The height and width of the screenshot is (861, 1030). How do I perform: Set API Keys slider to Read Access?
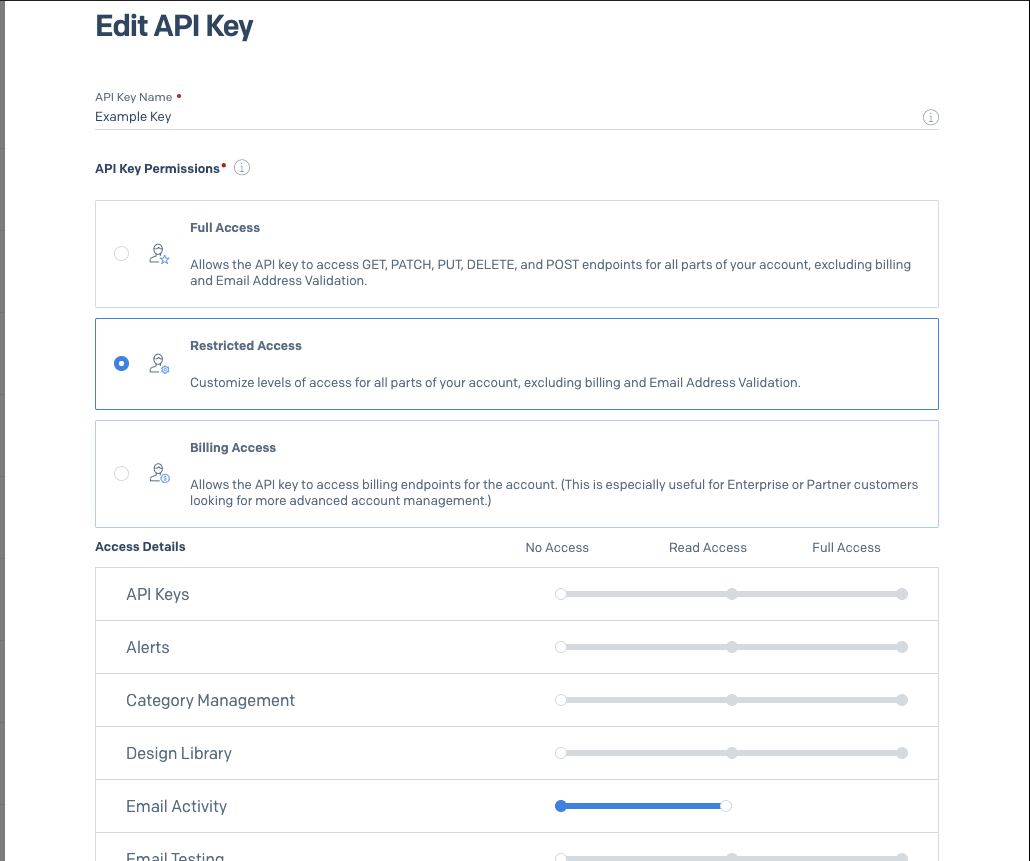732,594
